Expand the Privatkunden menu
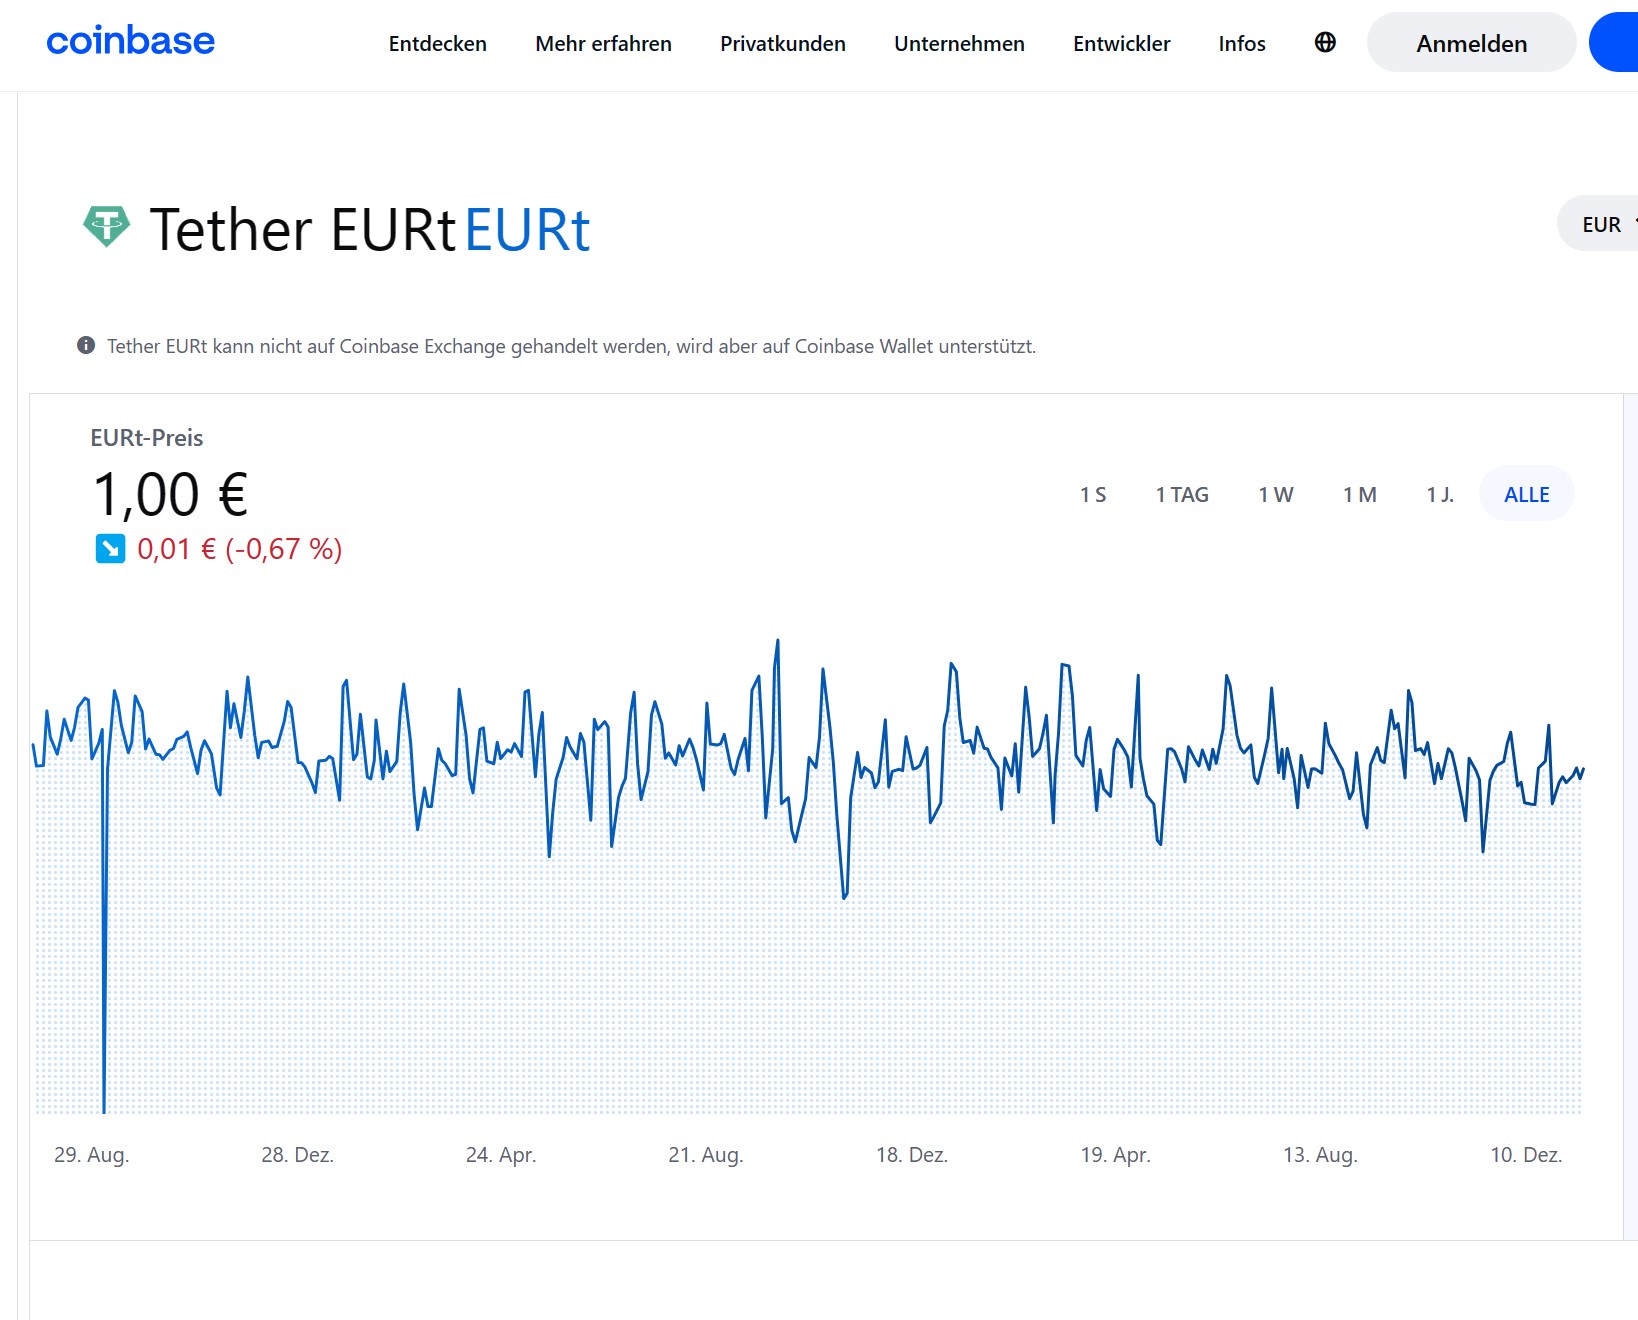 (782, 44)
